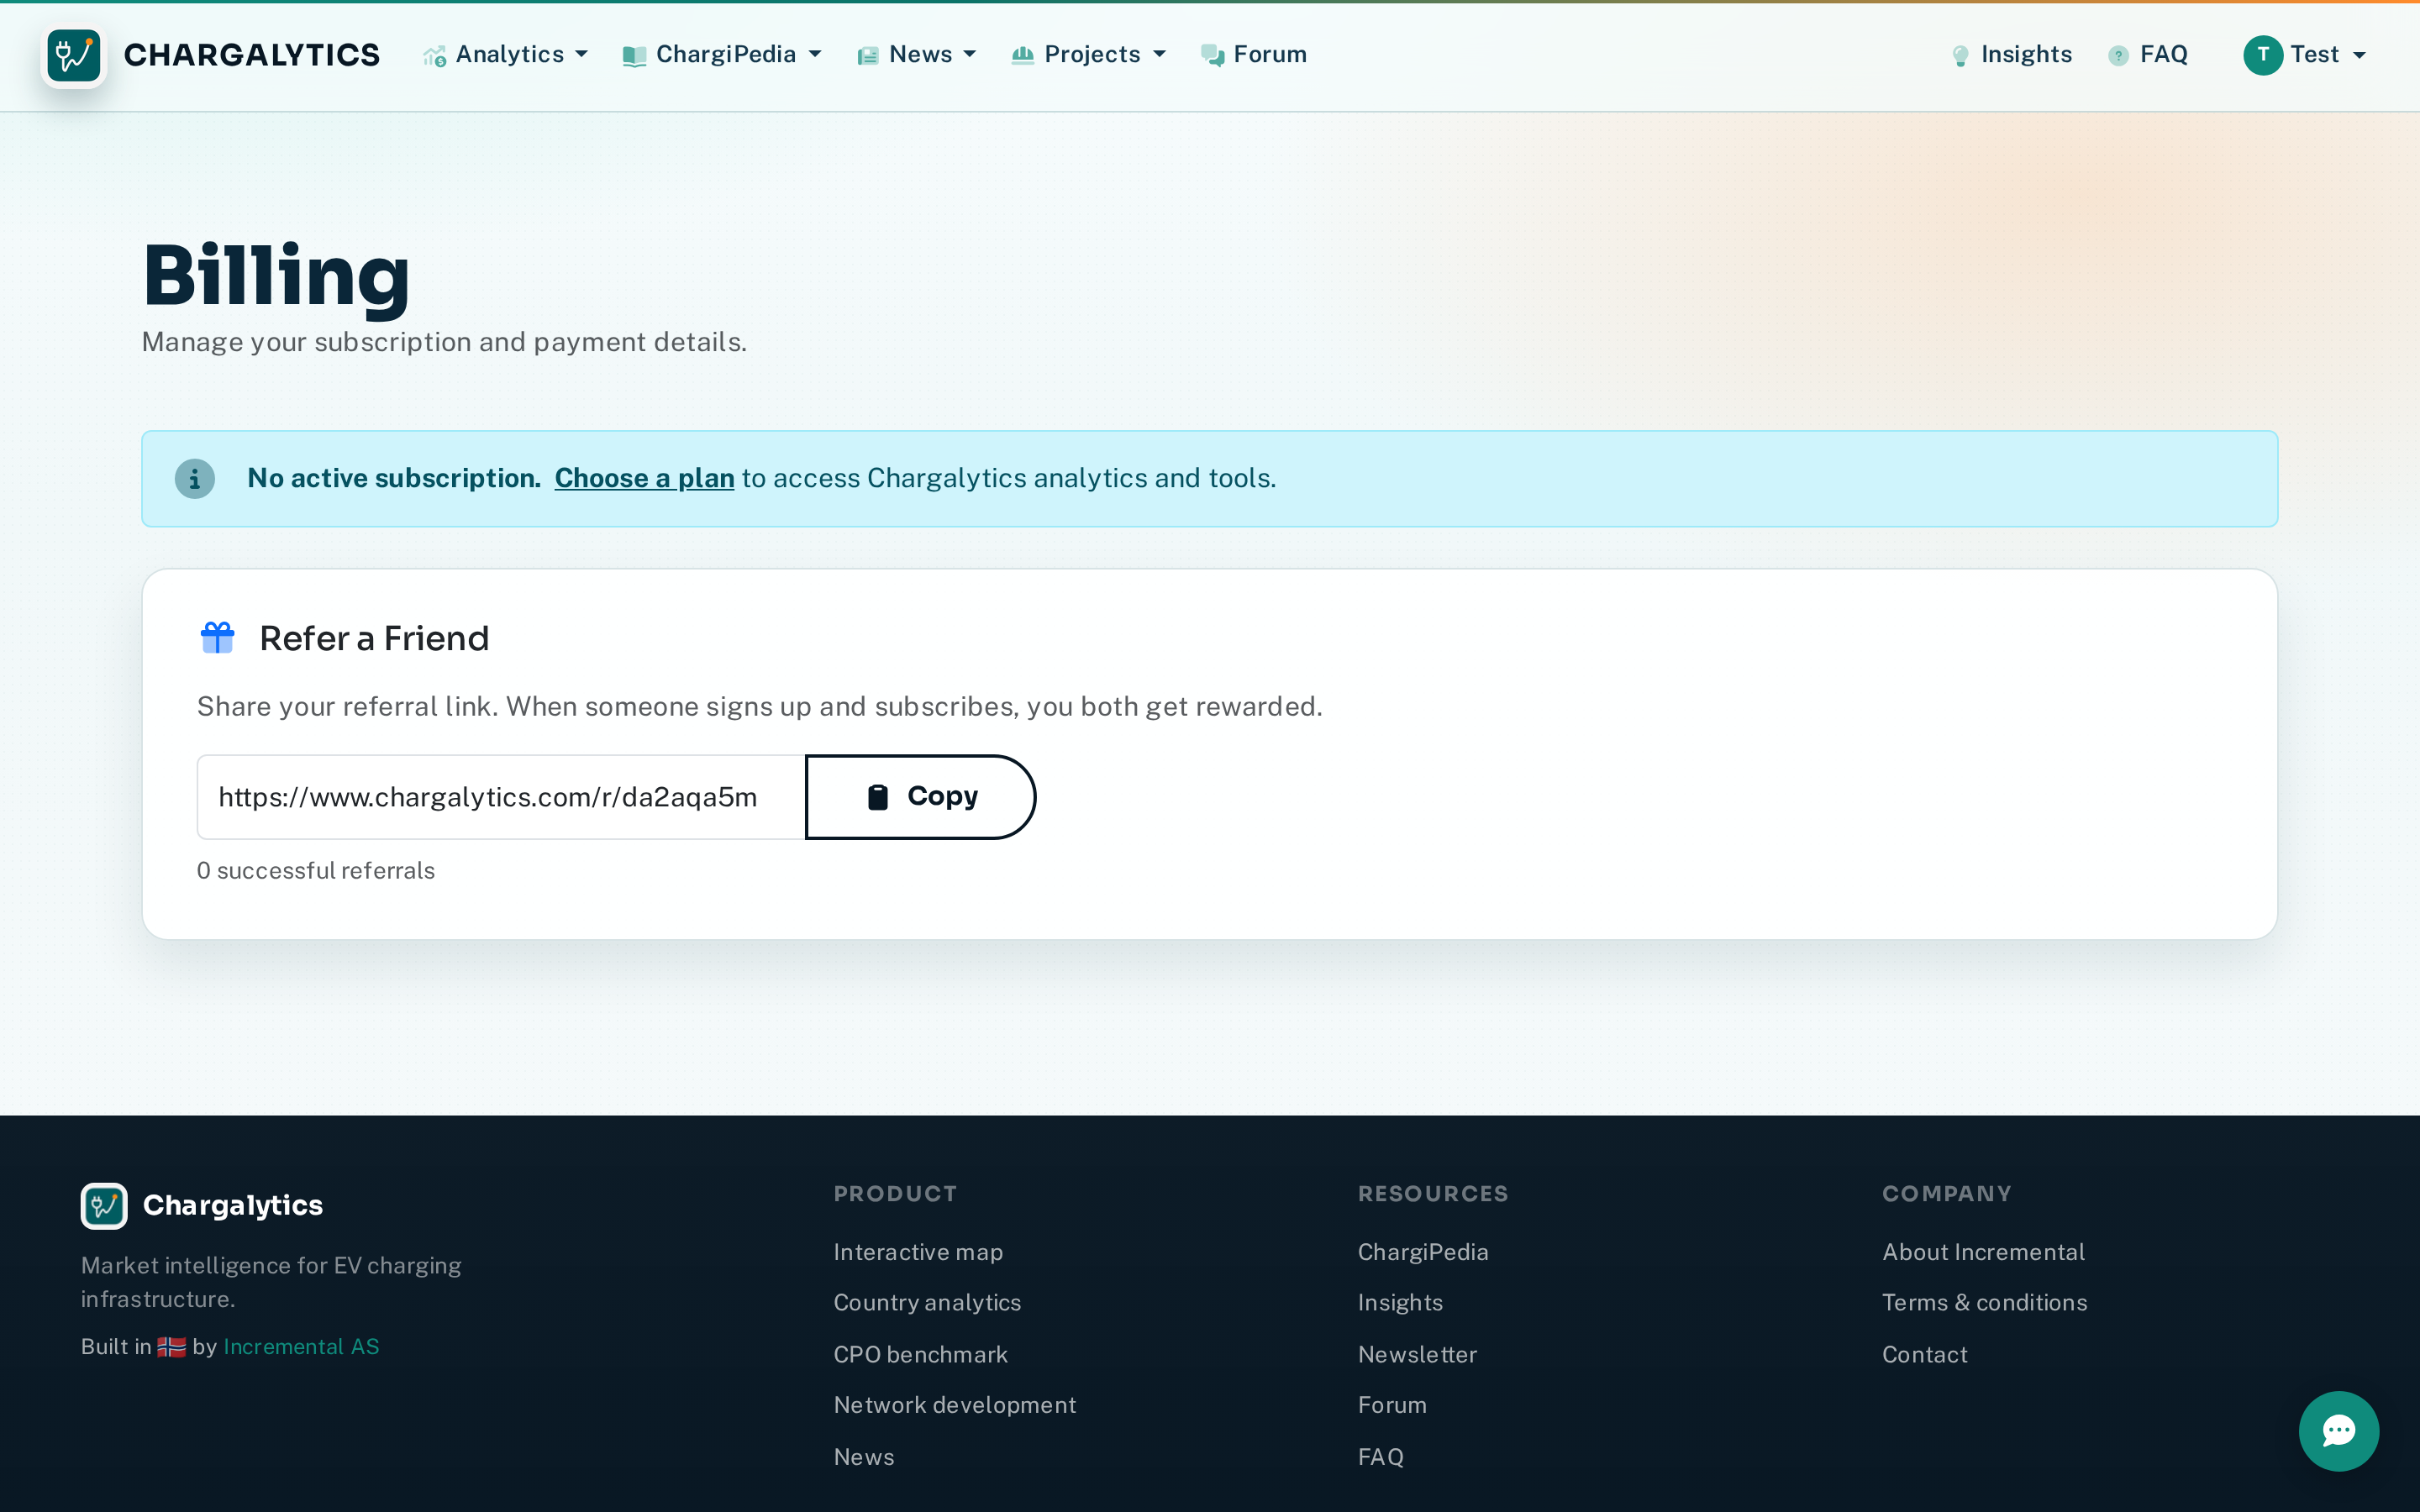Click '0 successful referrals' text

(316, 871)
